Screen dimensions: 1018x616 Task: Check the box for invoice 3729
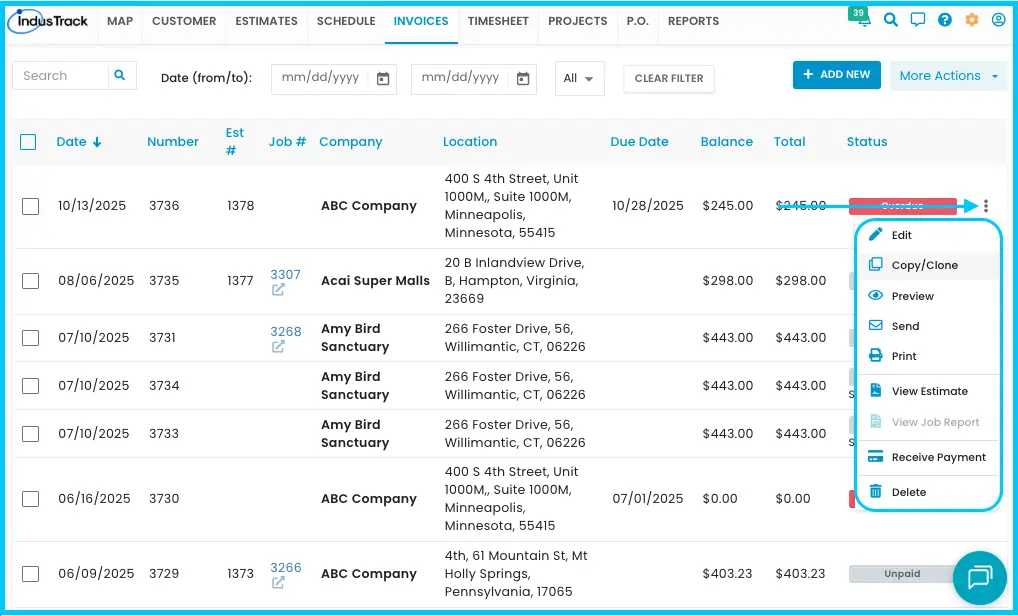[x=31, y=574]
